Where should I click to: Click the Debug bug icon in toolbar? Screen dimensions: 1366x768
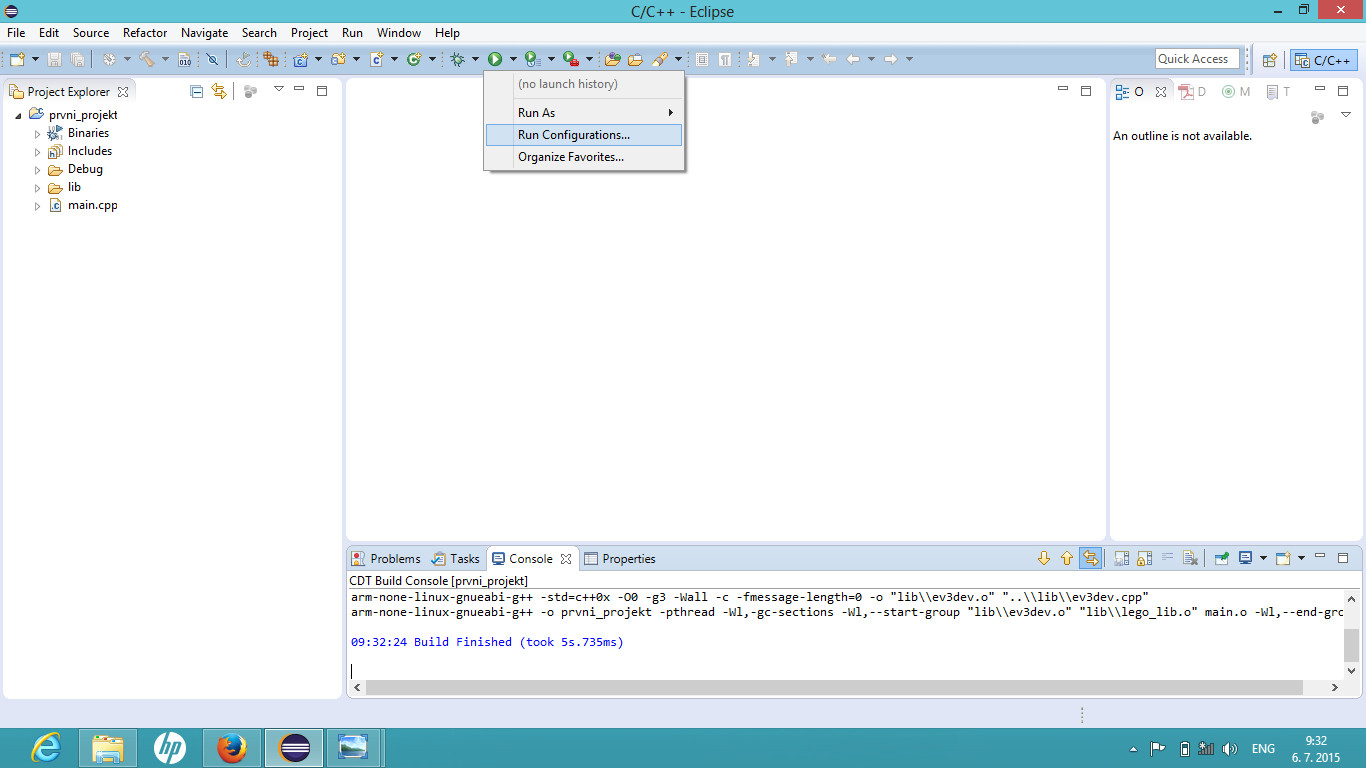[x=457, y=60]
